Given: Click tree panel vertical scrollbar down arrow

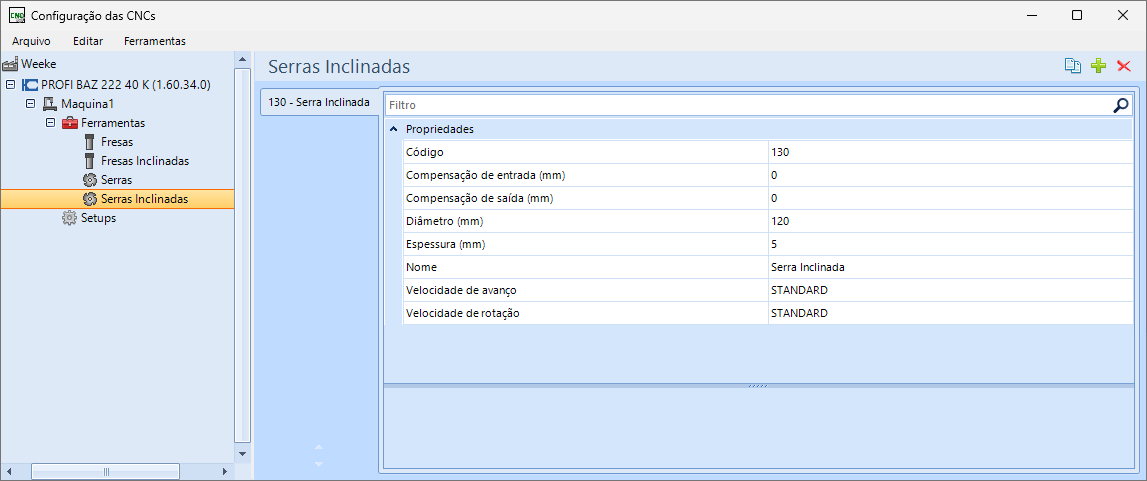Looking at the screenshot, I should coord(242,454).
